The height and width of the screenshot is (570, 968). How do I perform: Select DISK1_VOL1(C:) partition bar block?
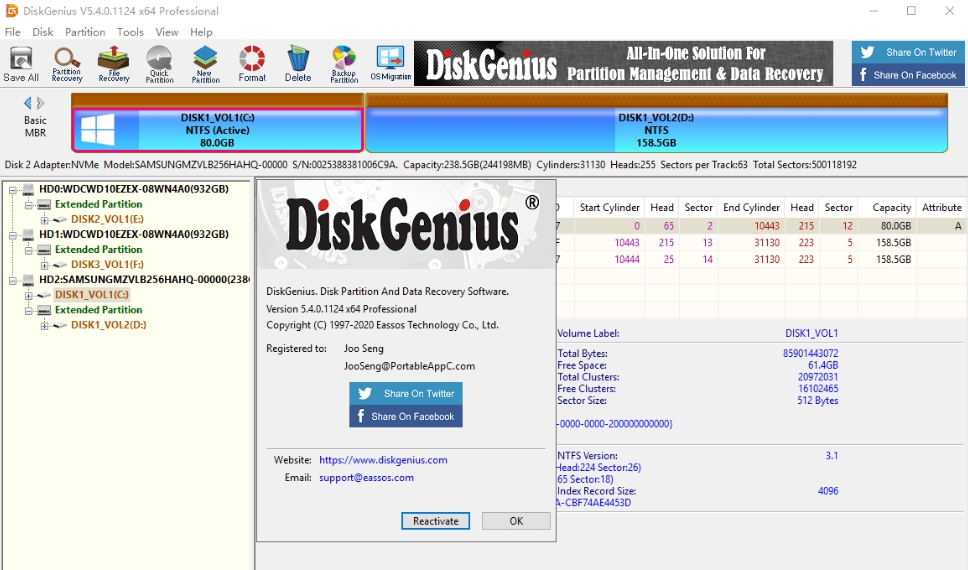(x=217, y=130)
